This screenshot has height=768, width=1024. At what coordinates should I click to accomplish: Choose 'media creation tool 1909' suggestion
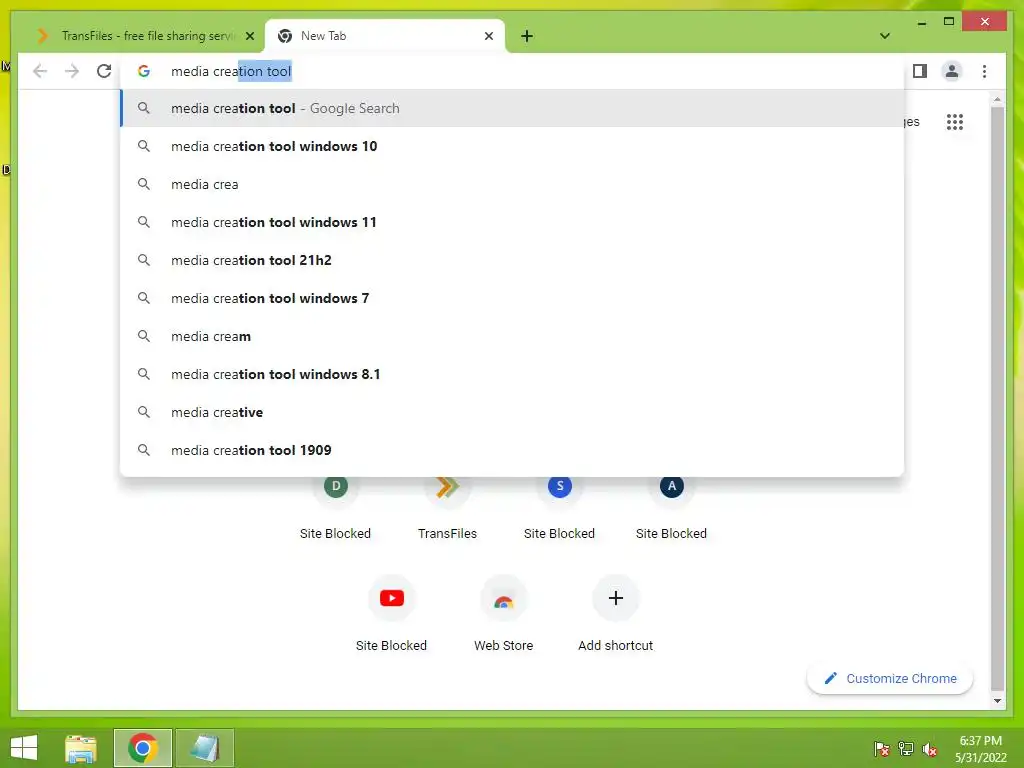513,450
